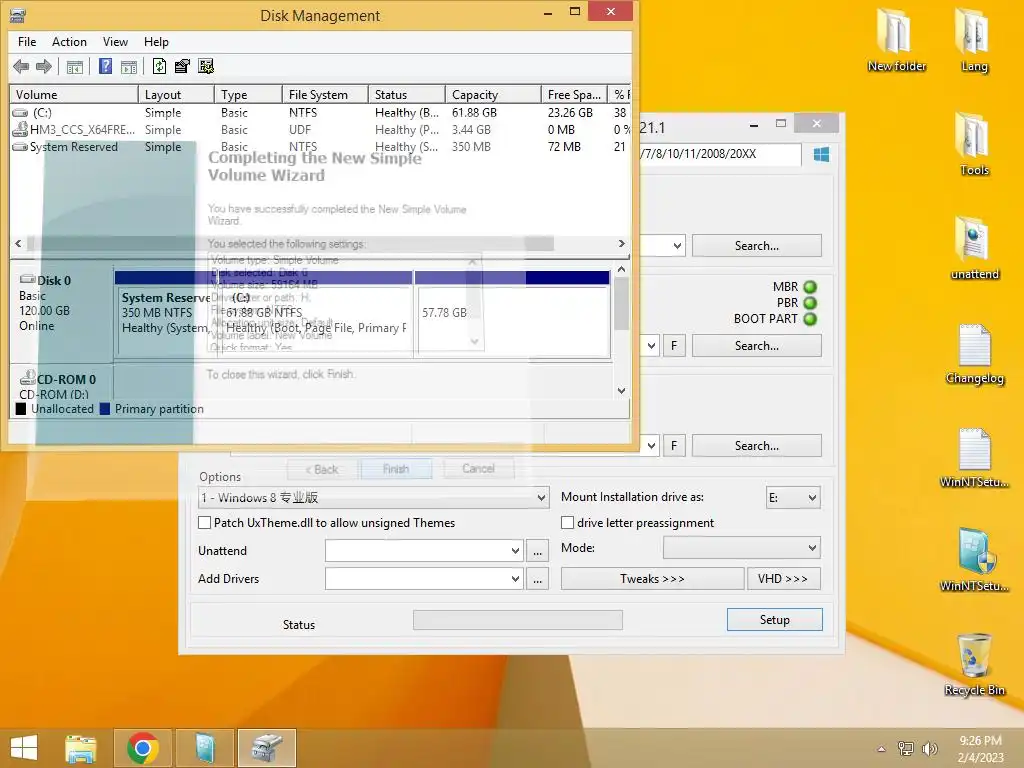Click the Search... button below BOOT PART

757,345
